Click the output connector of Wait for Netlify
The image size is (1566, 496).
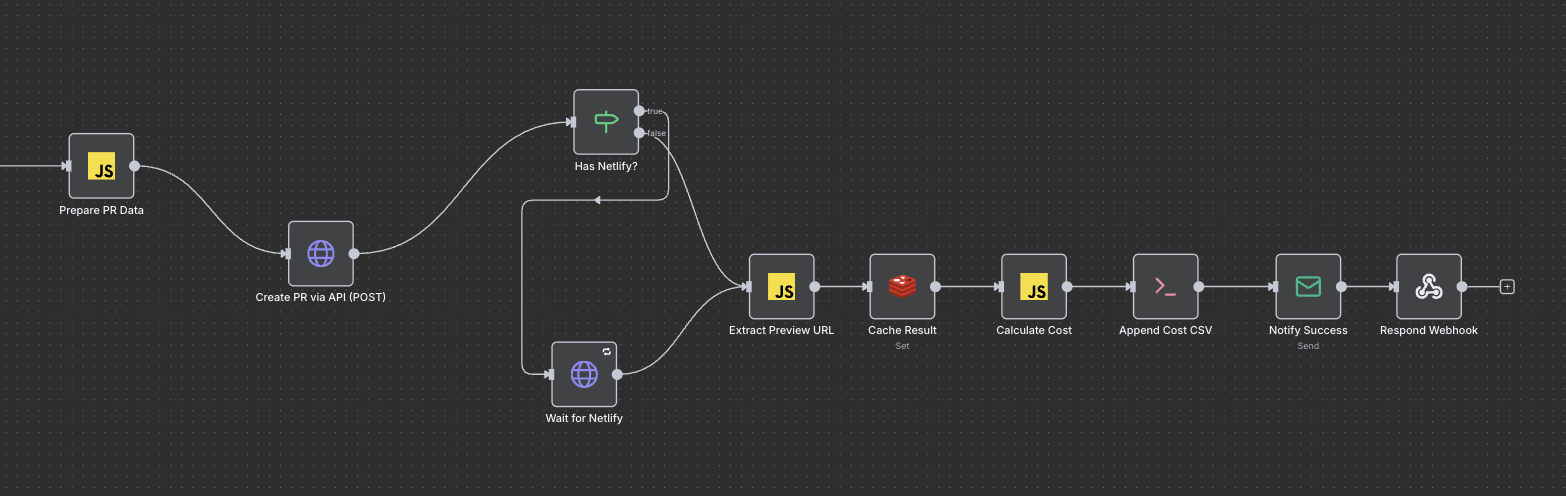[x=617, y=374]
